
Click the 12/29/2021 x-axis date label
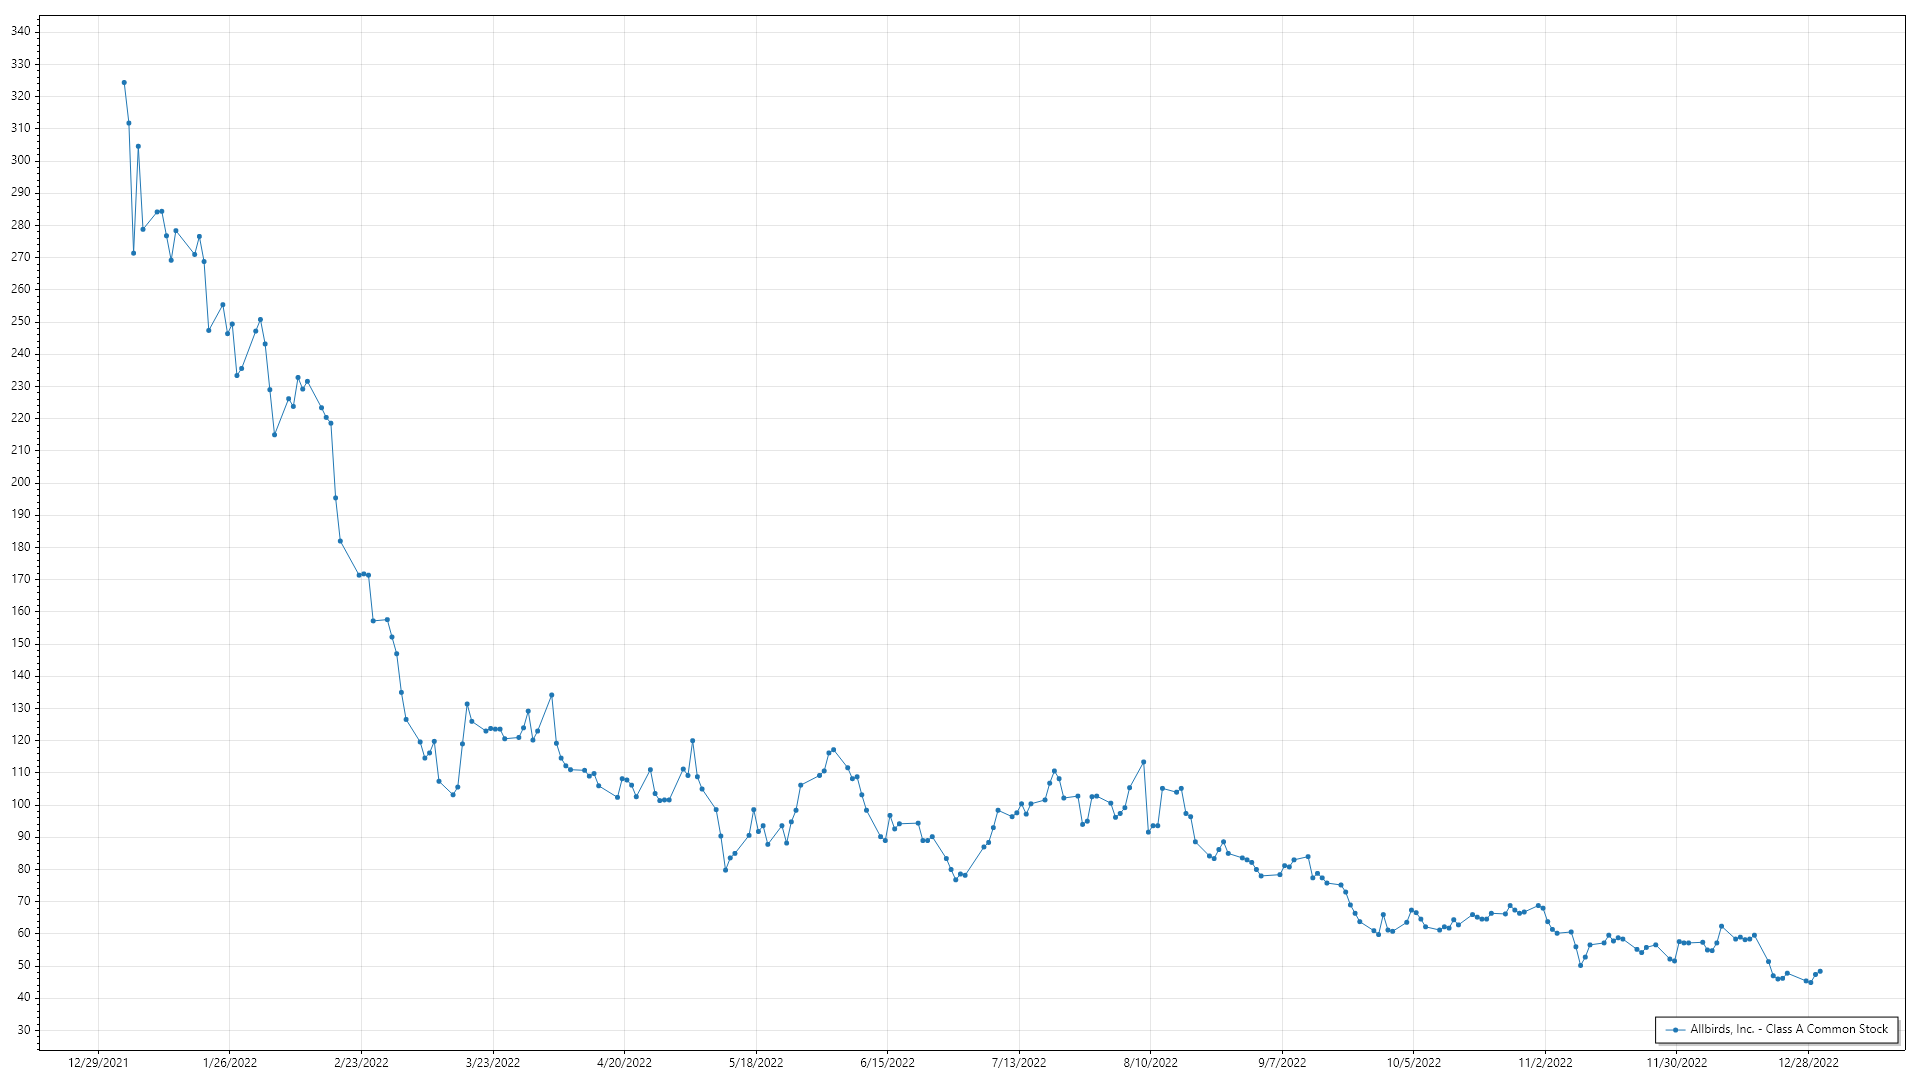click(x=98, y=1062)
